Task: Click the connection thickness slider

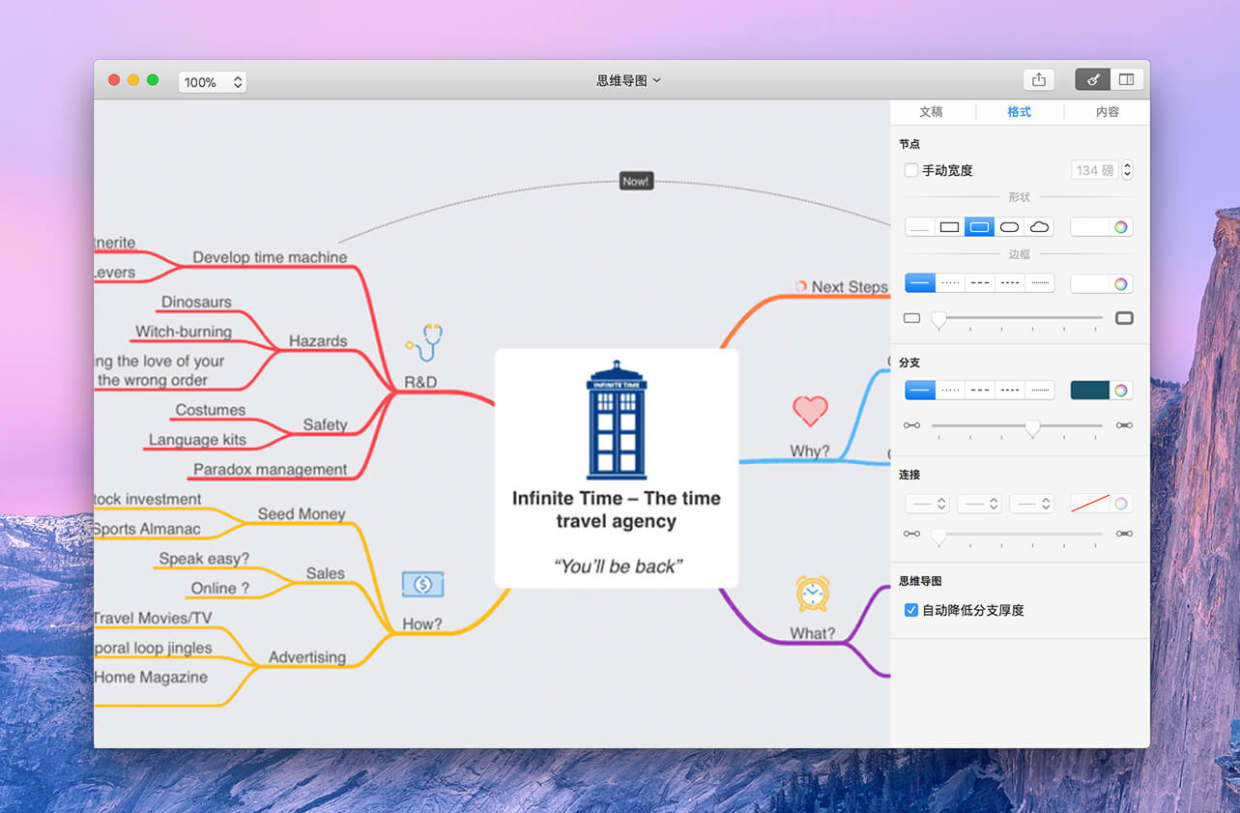Action: point(1017,534)
